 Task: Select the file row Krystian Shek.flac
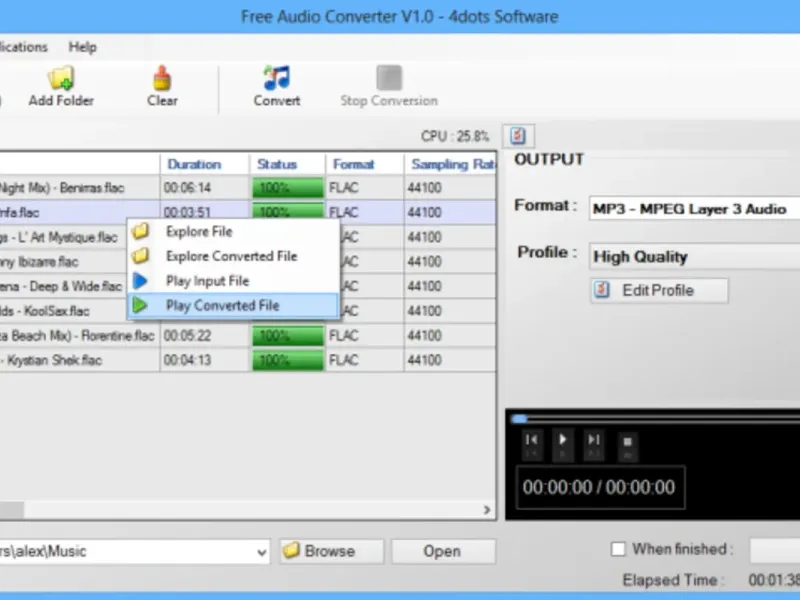[x=247, y=360]
